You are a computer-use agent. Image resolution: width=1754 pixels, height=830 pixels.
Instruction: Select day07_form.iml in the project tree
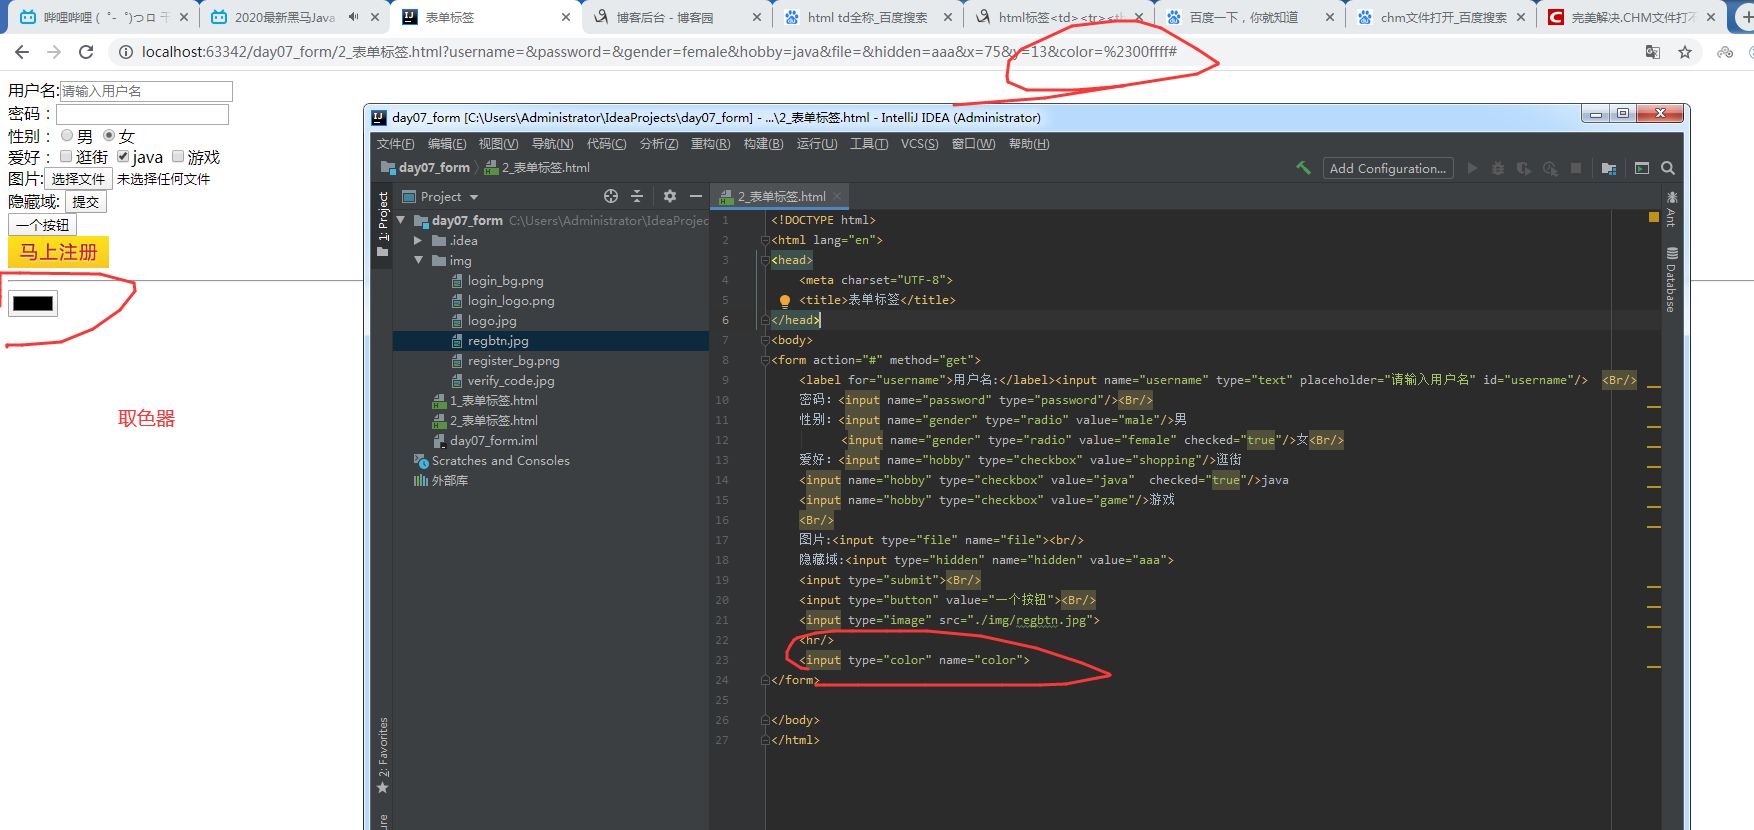pyautogui.click(x=494, y=441)
